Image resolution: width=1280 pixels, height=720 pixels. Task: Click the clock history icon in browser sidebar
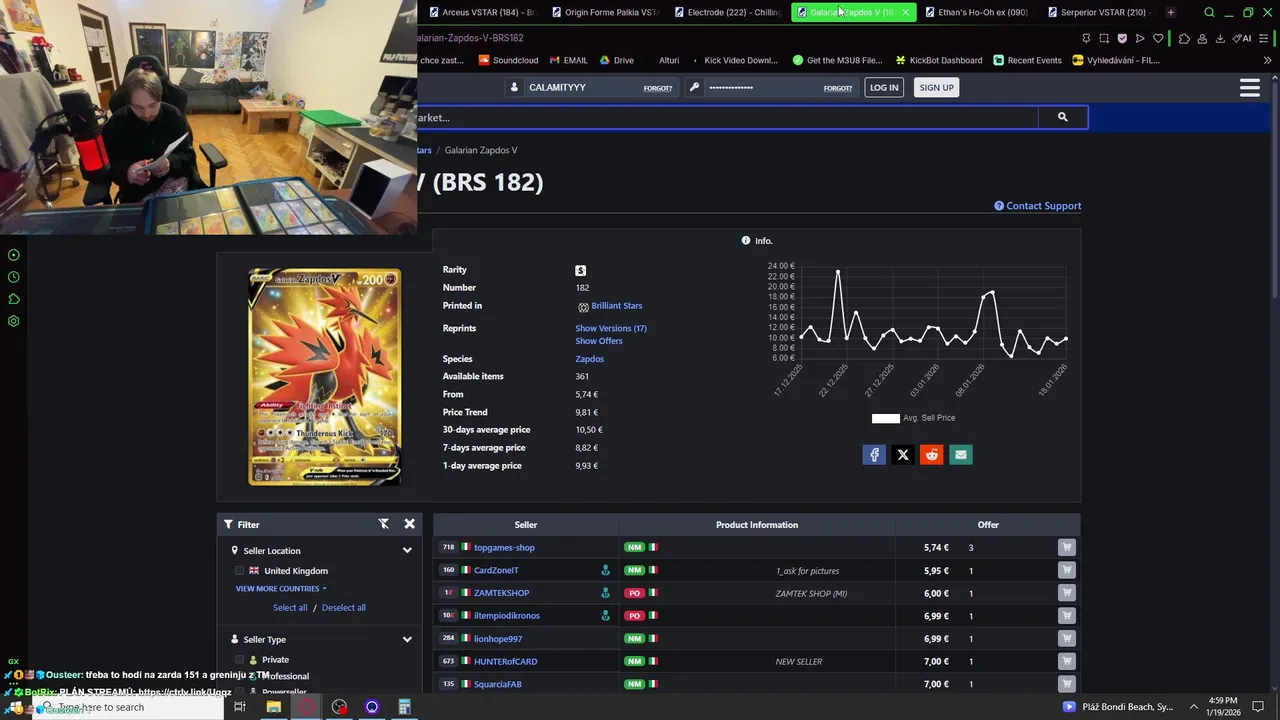pyautogui.click(x=14, y=277)
